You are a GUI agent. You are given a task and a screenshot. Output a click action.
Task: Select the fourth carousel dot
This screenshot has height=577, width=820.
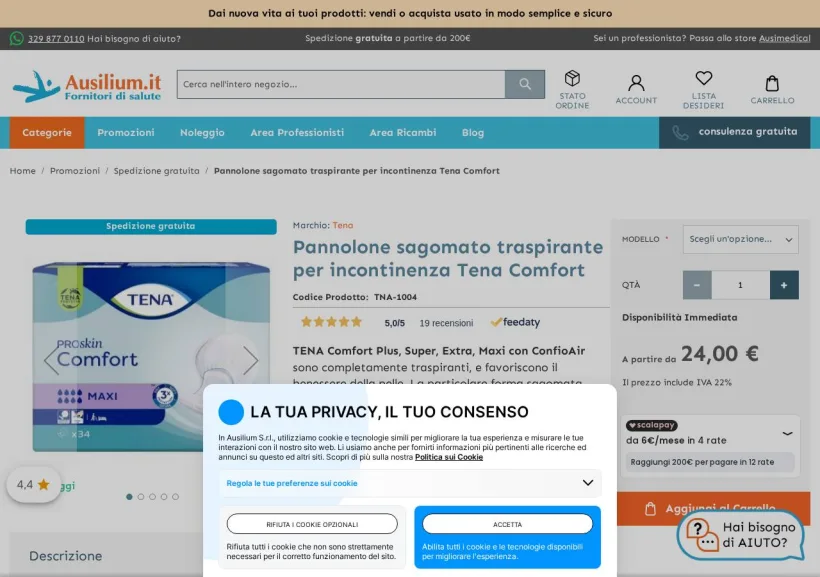(x=164, y=496)
